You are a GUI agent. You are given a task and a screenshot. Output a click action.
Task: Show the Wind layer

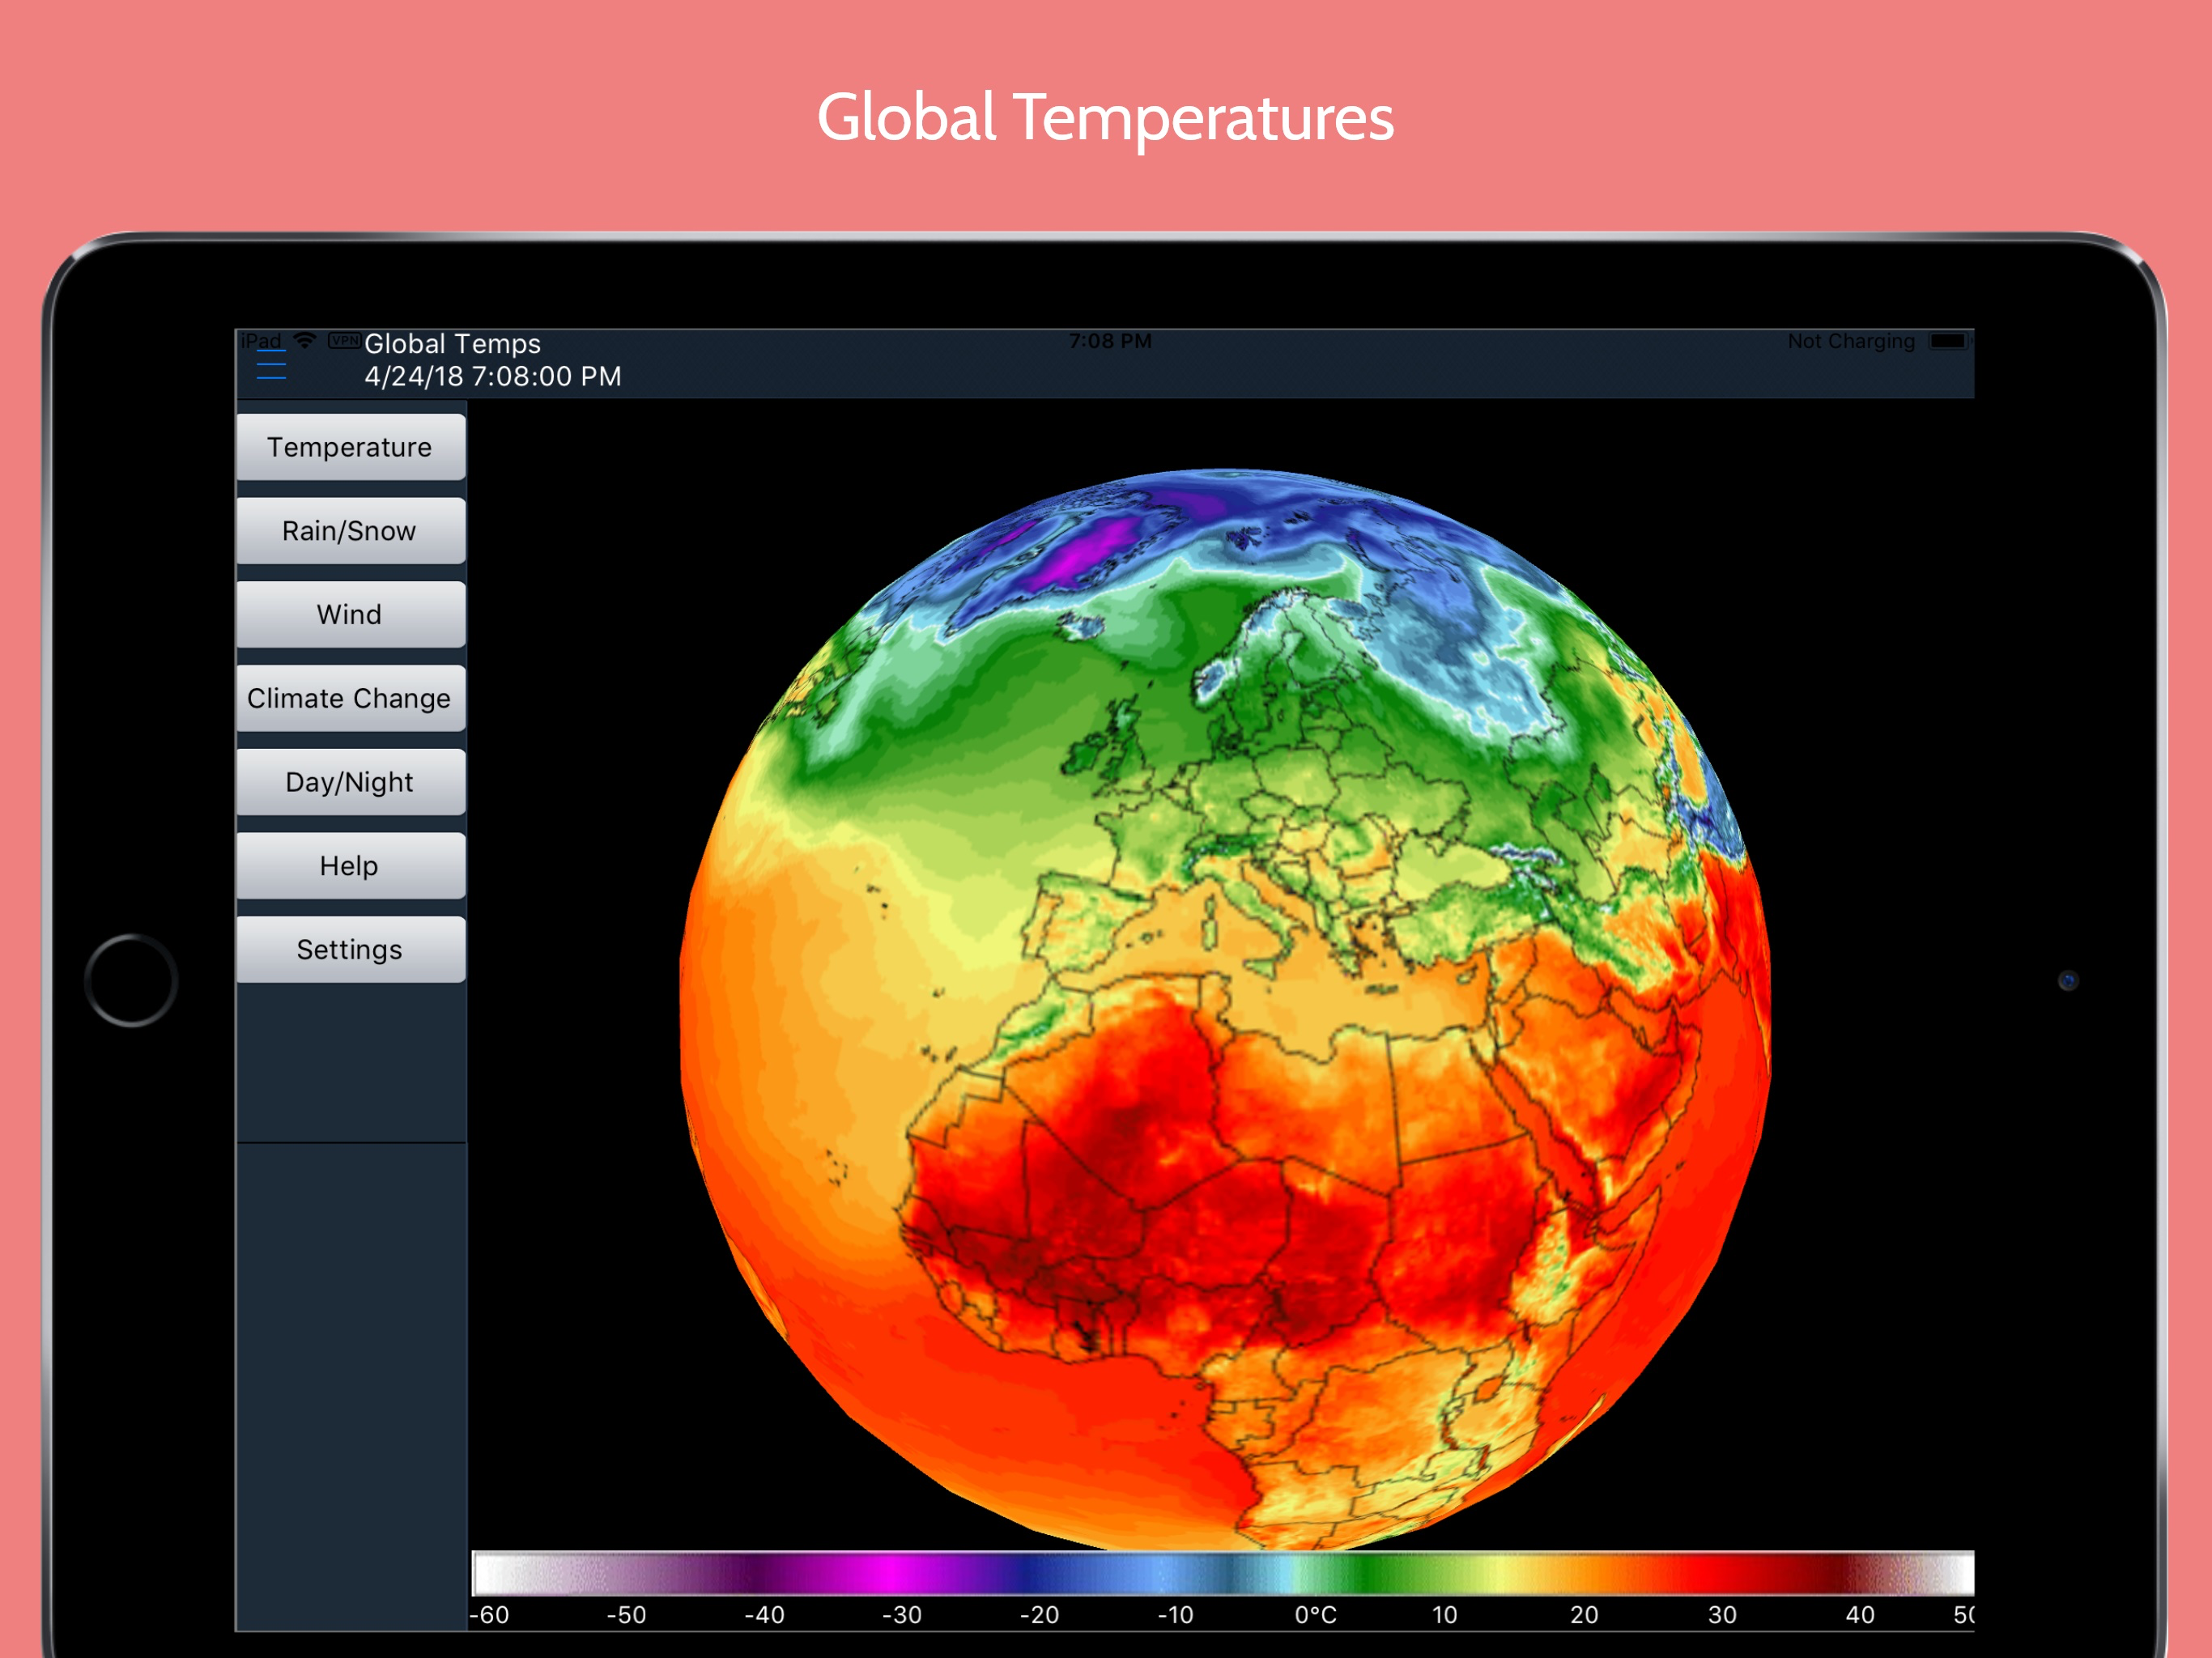click(x=350, y=614)
